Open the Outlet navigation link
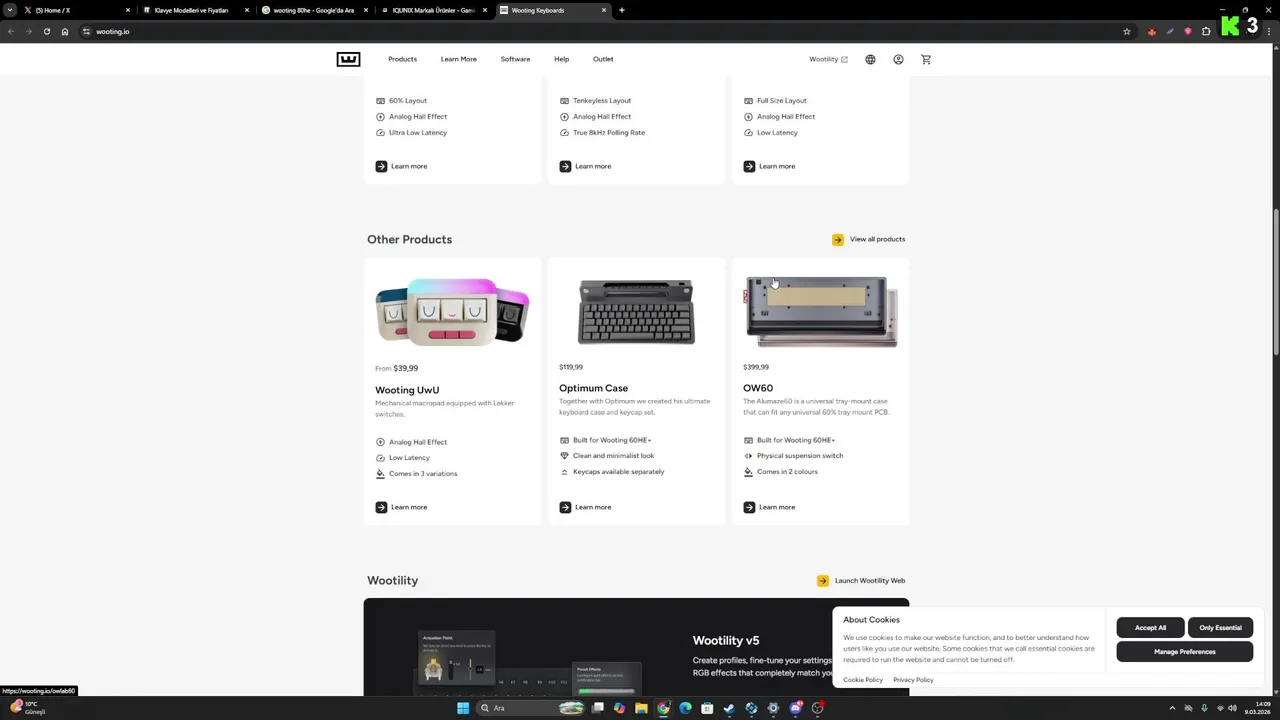 pos(603,59)
